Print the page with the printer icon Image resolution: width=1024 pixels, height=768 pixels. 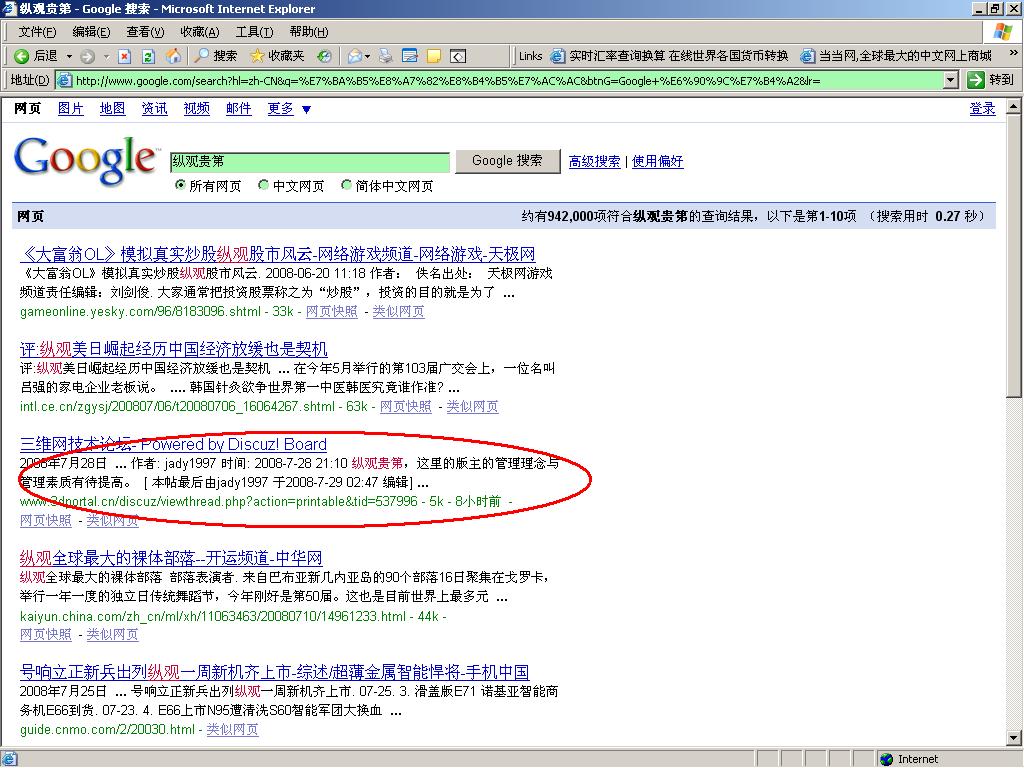(386, 56)
